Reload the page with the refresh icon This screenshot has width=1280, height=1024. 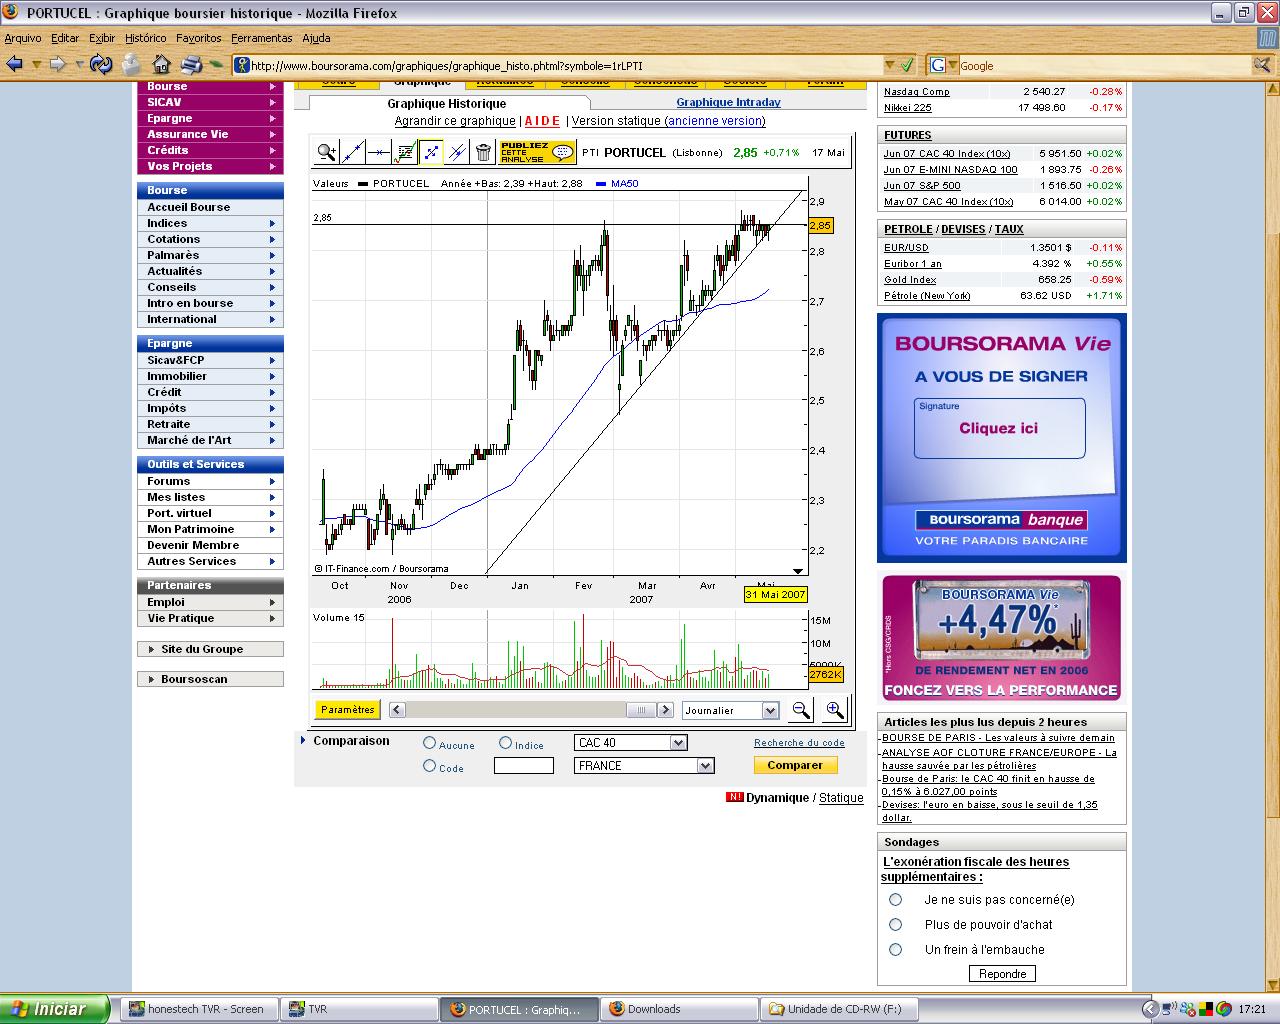point(100,64)
